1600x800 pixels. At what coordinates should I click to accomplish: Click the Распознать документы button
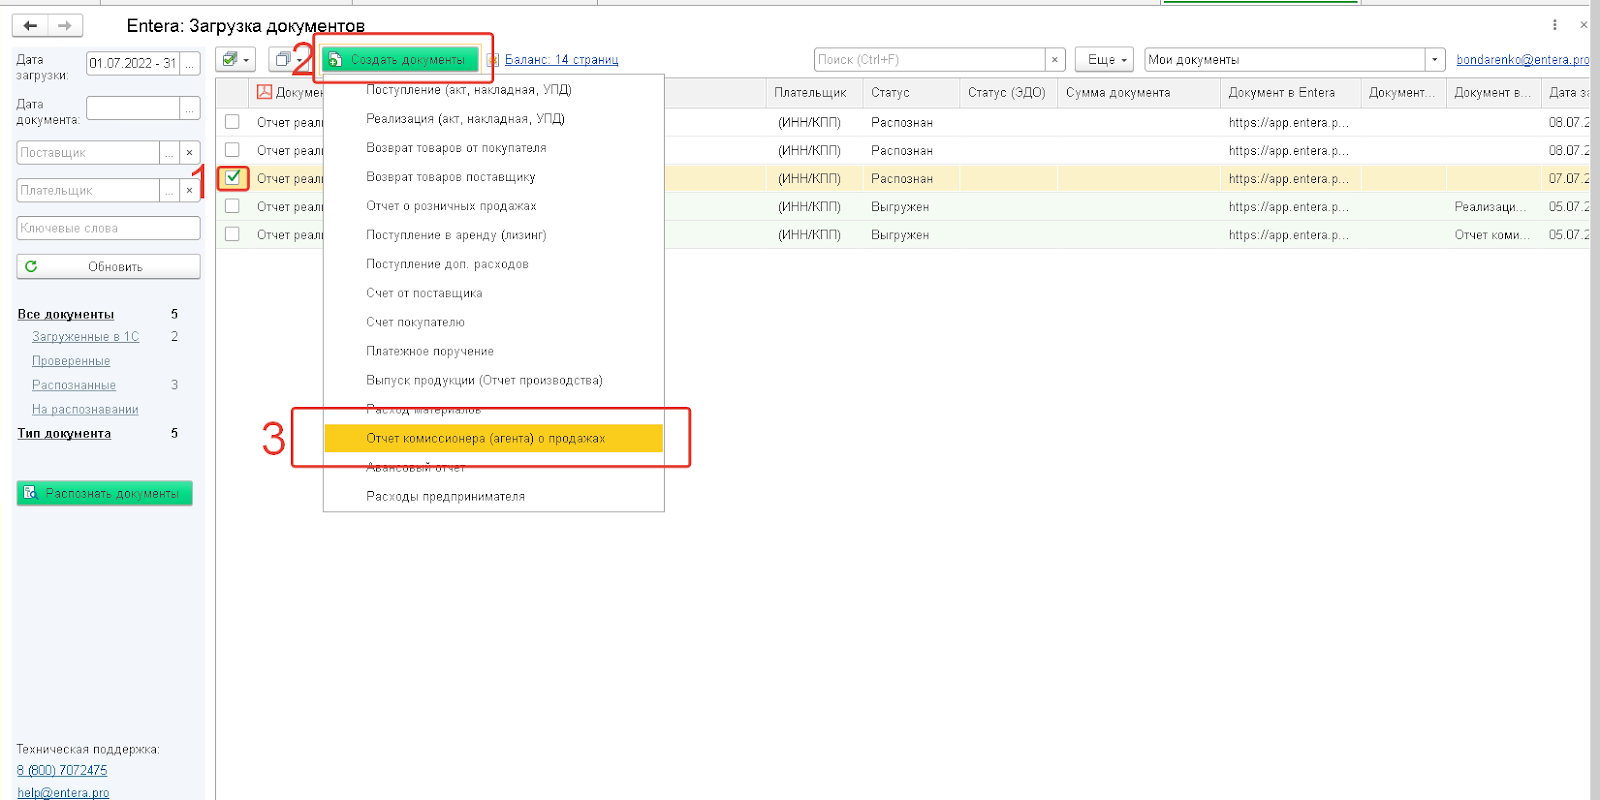click(105, 493)
